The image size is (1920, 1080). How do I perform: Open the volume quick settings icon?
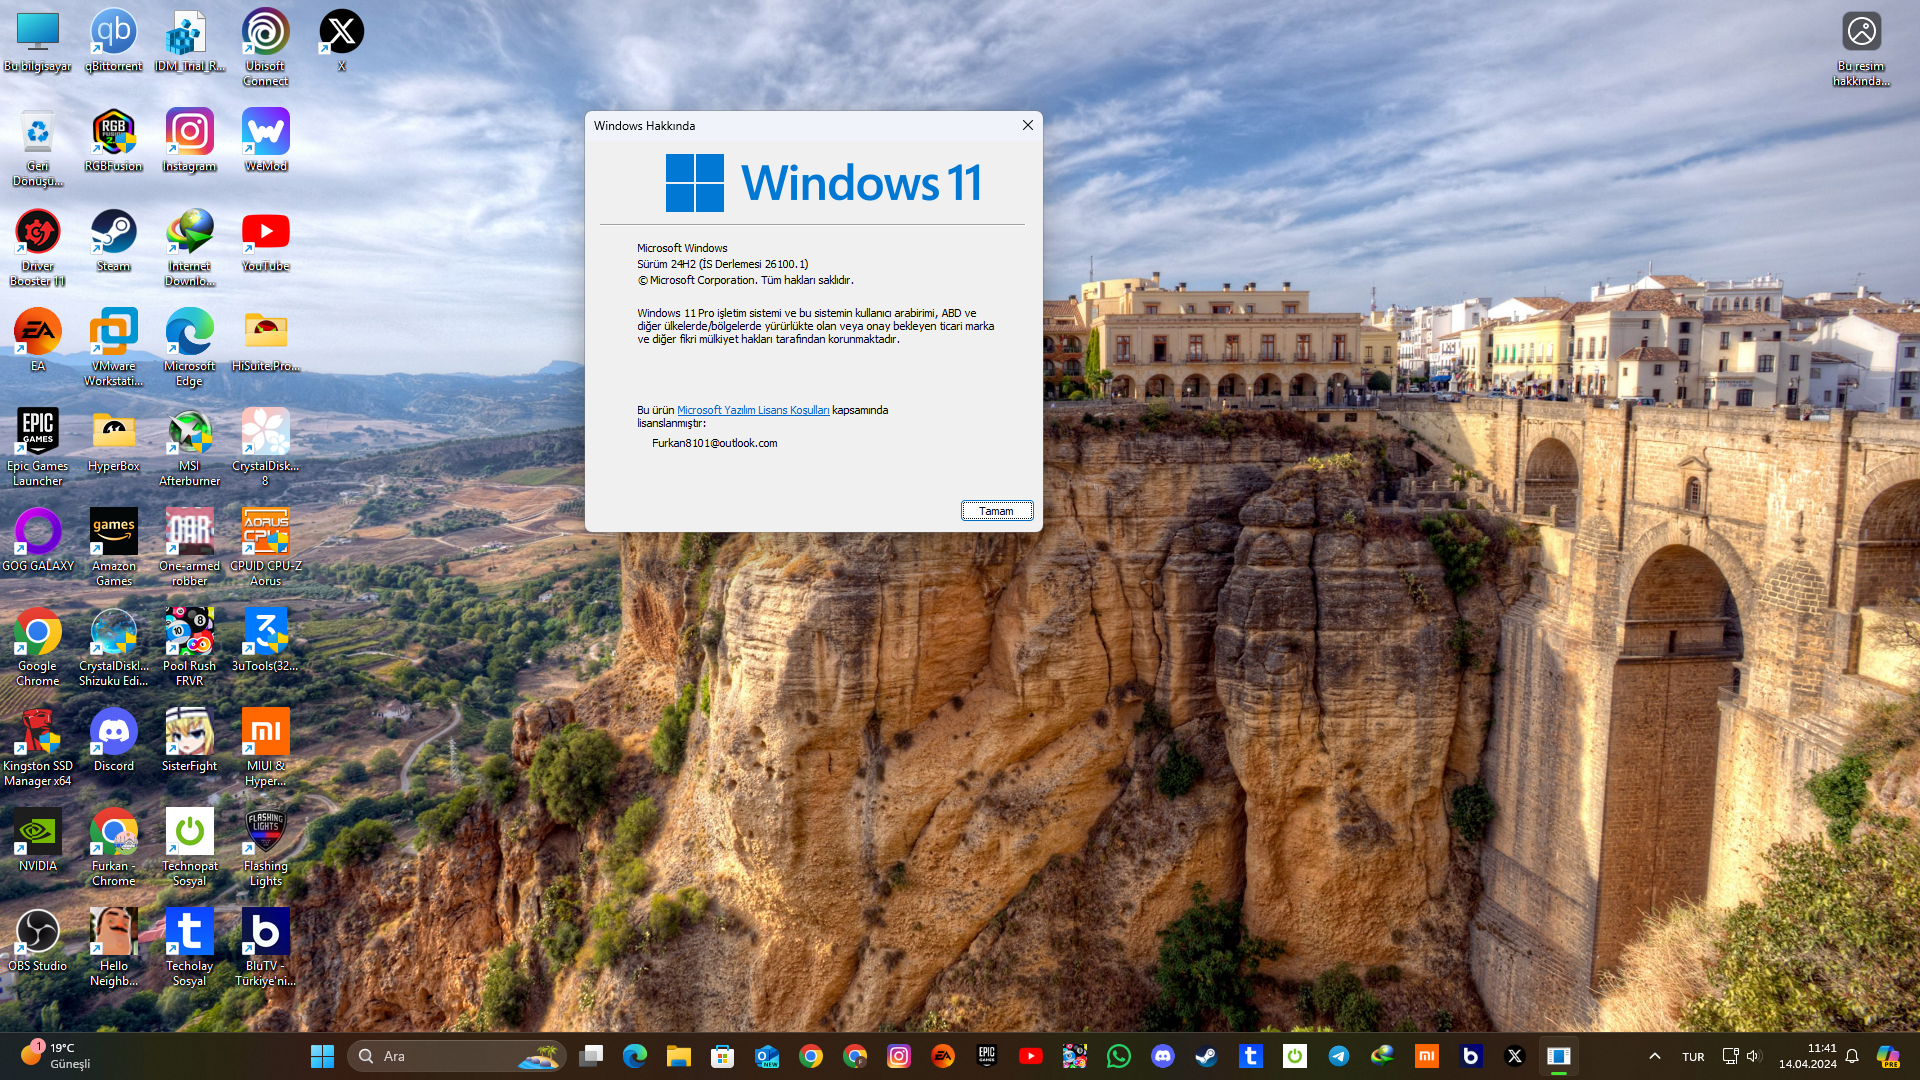pyautogui.click(x=1752, y=1056)
